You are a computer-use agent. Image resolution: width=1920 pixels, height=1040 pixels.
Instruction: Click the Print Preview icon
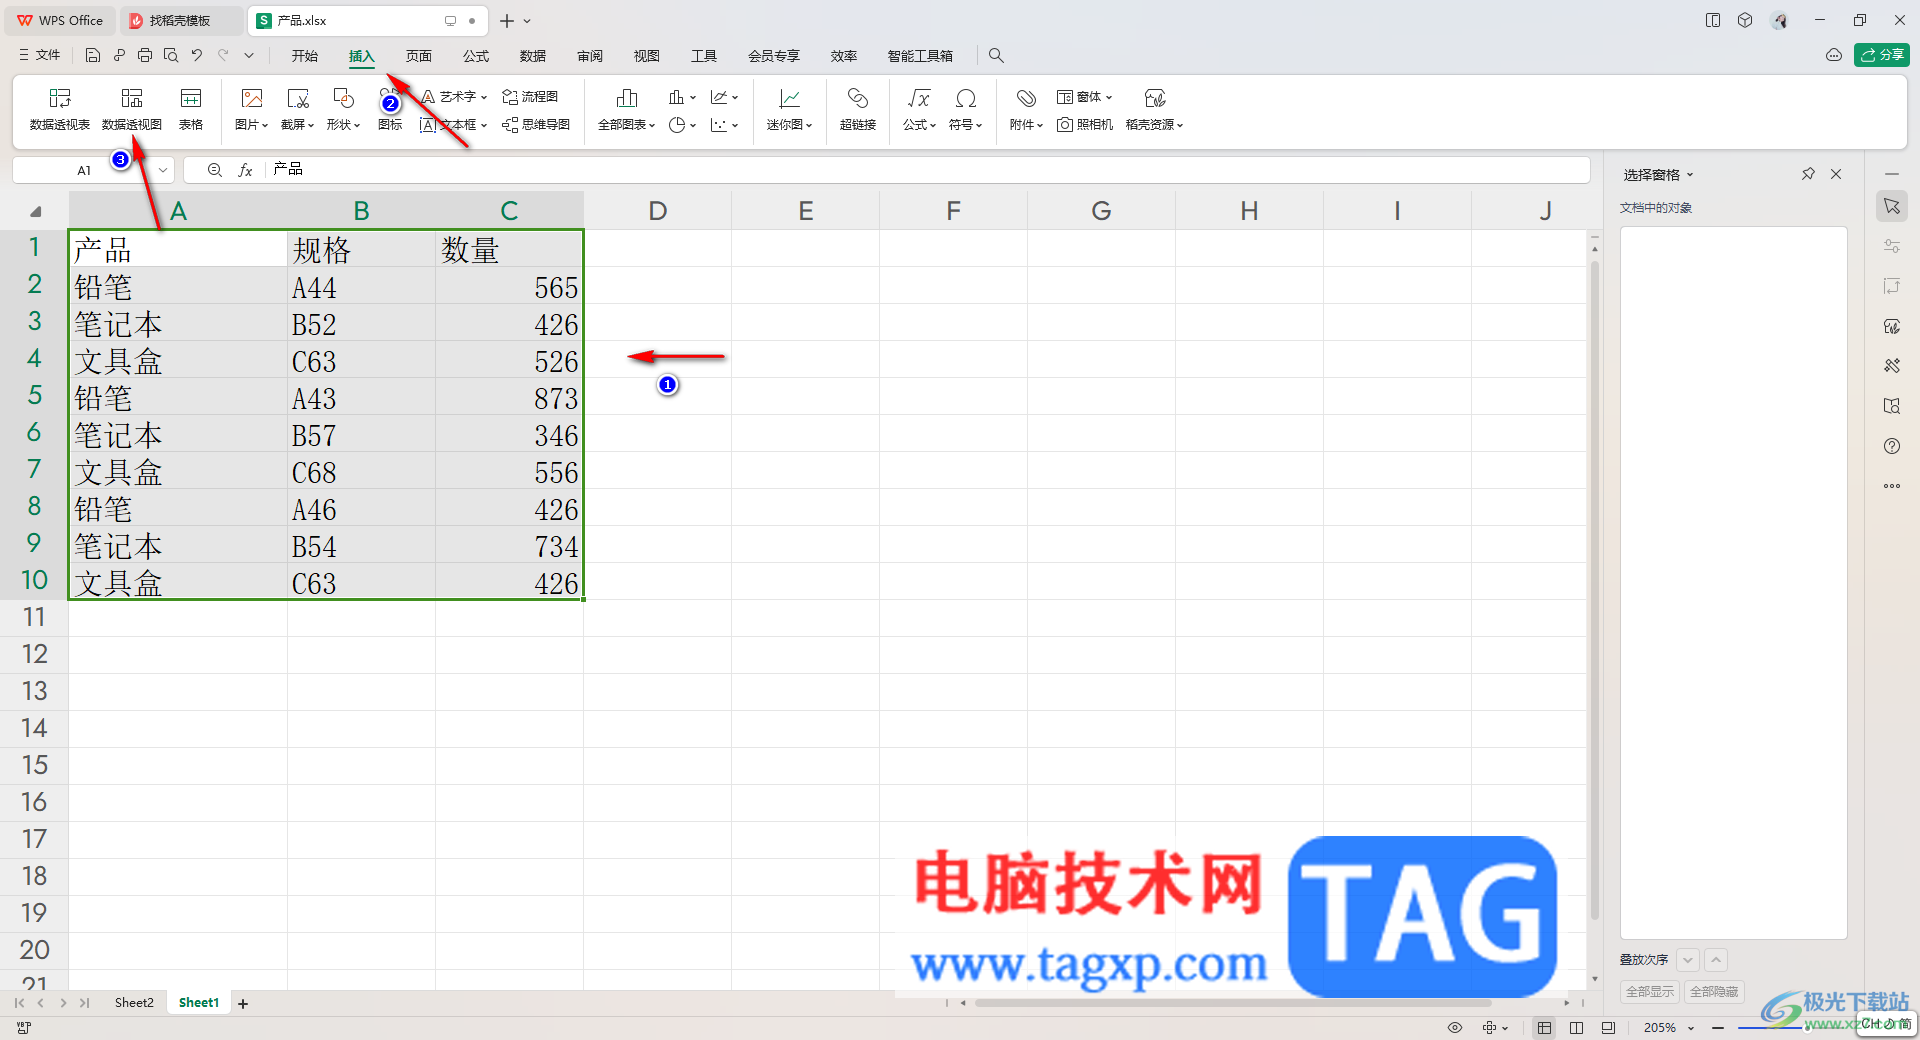coord(171,56)
